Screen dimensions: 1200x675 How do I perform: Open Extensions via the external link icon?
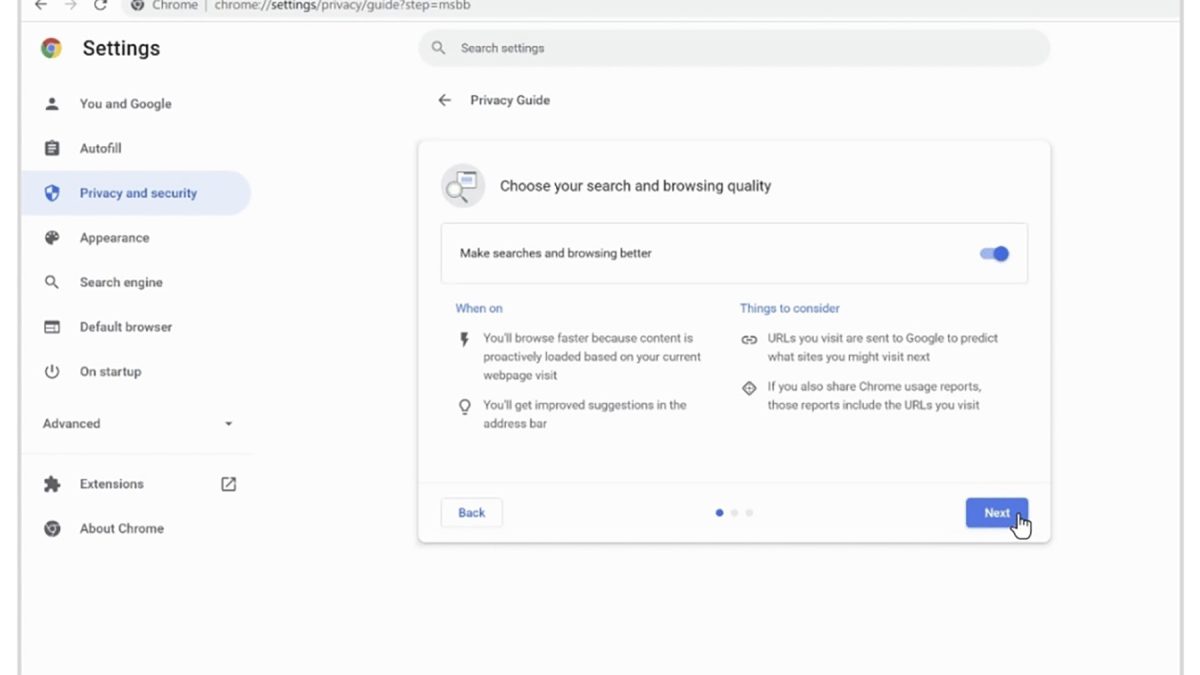(228, 484)
